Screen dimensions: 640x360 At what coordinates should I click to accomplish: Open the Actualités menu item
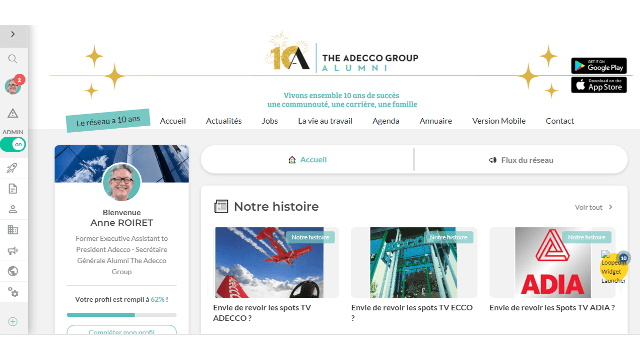[224, 121]
